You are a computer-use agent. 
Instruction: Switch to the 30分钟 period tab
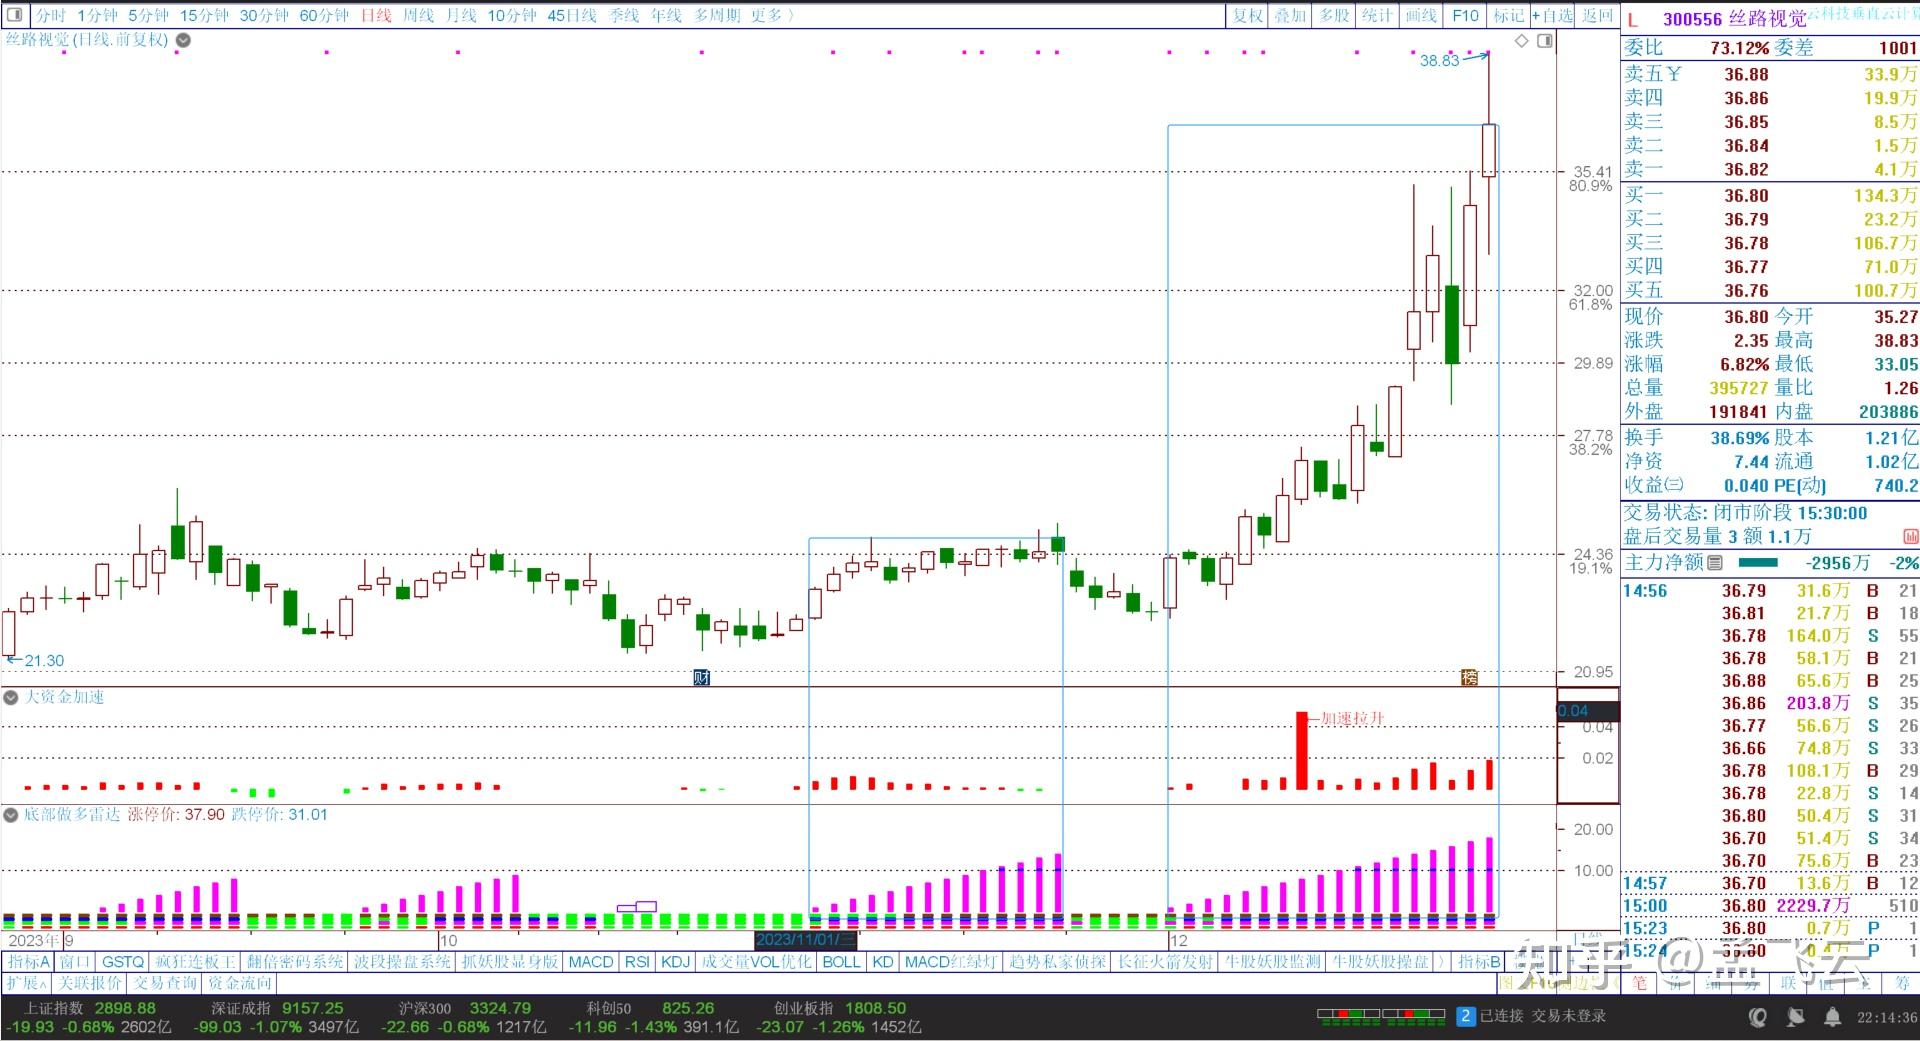click(264, 15)
